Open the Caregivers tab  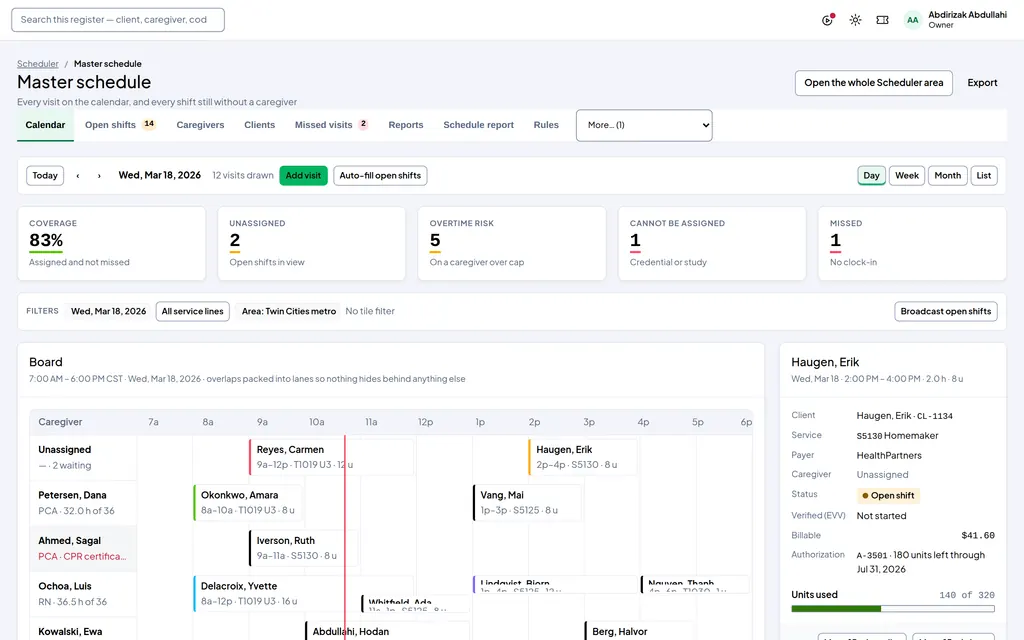pos(200,125)
